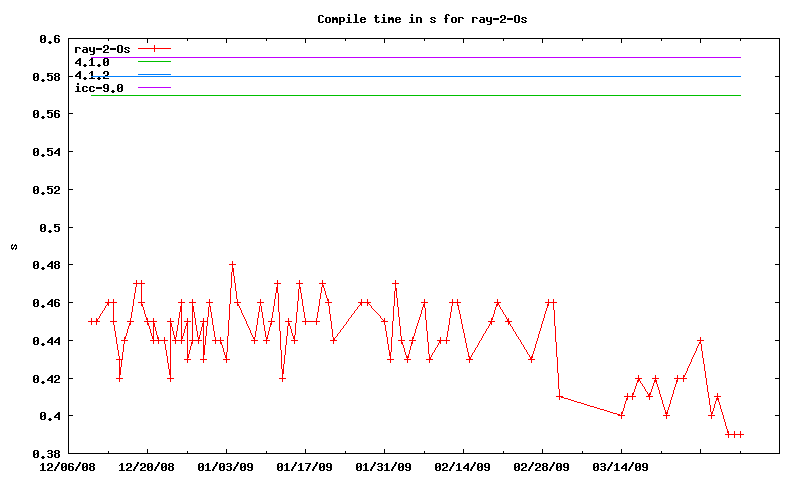Click the 01/17/09 x-axis date label
The height and width of the screenshot is (480, 800).
305,466
